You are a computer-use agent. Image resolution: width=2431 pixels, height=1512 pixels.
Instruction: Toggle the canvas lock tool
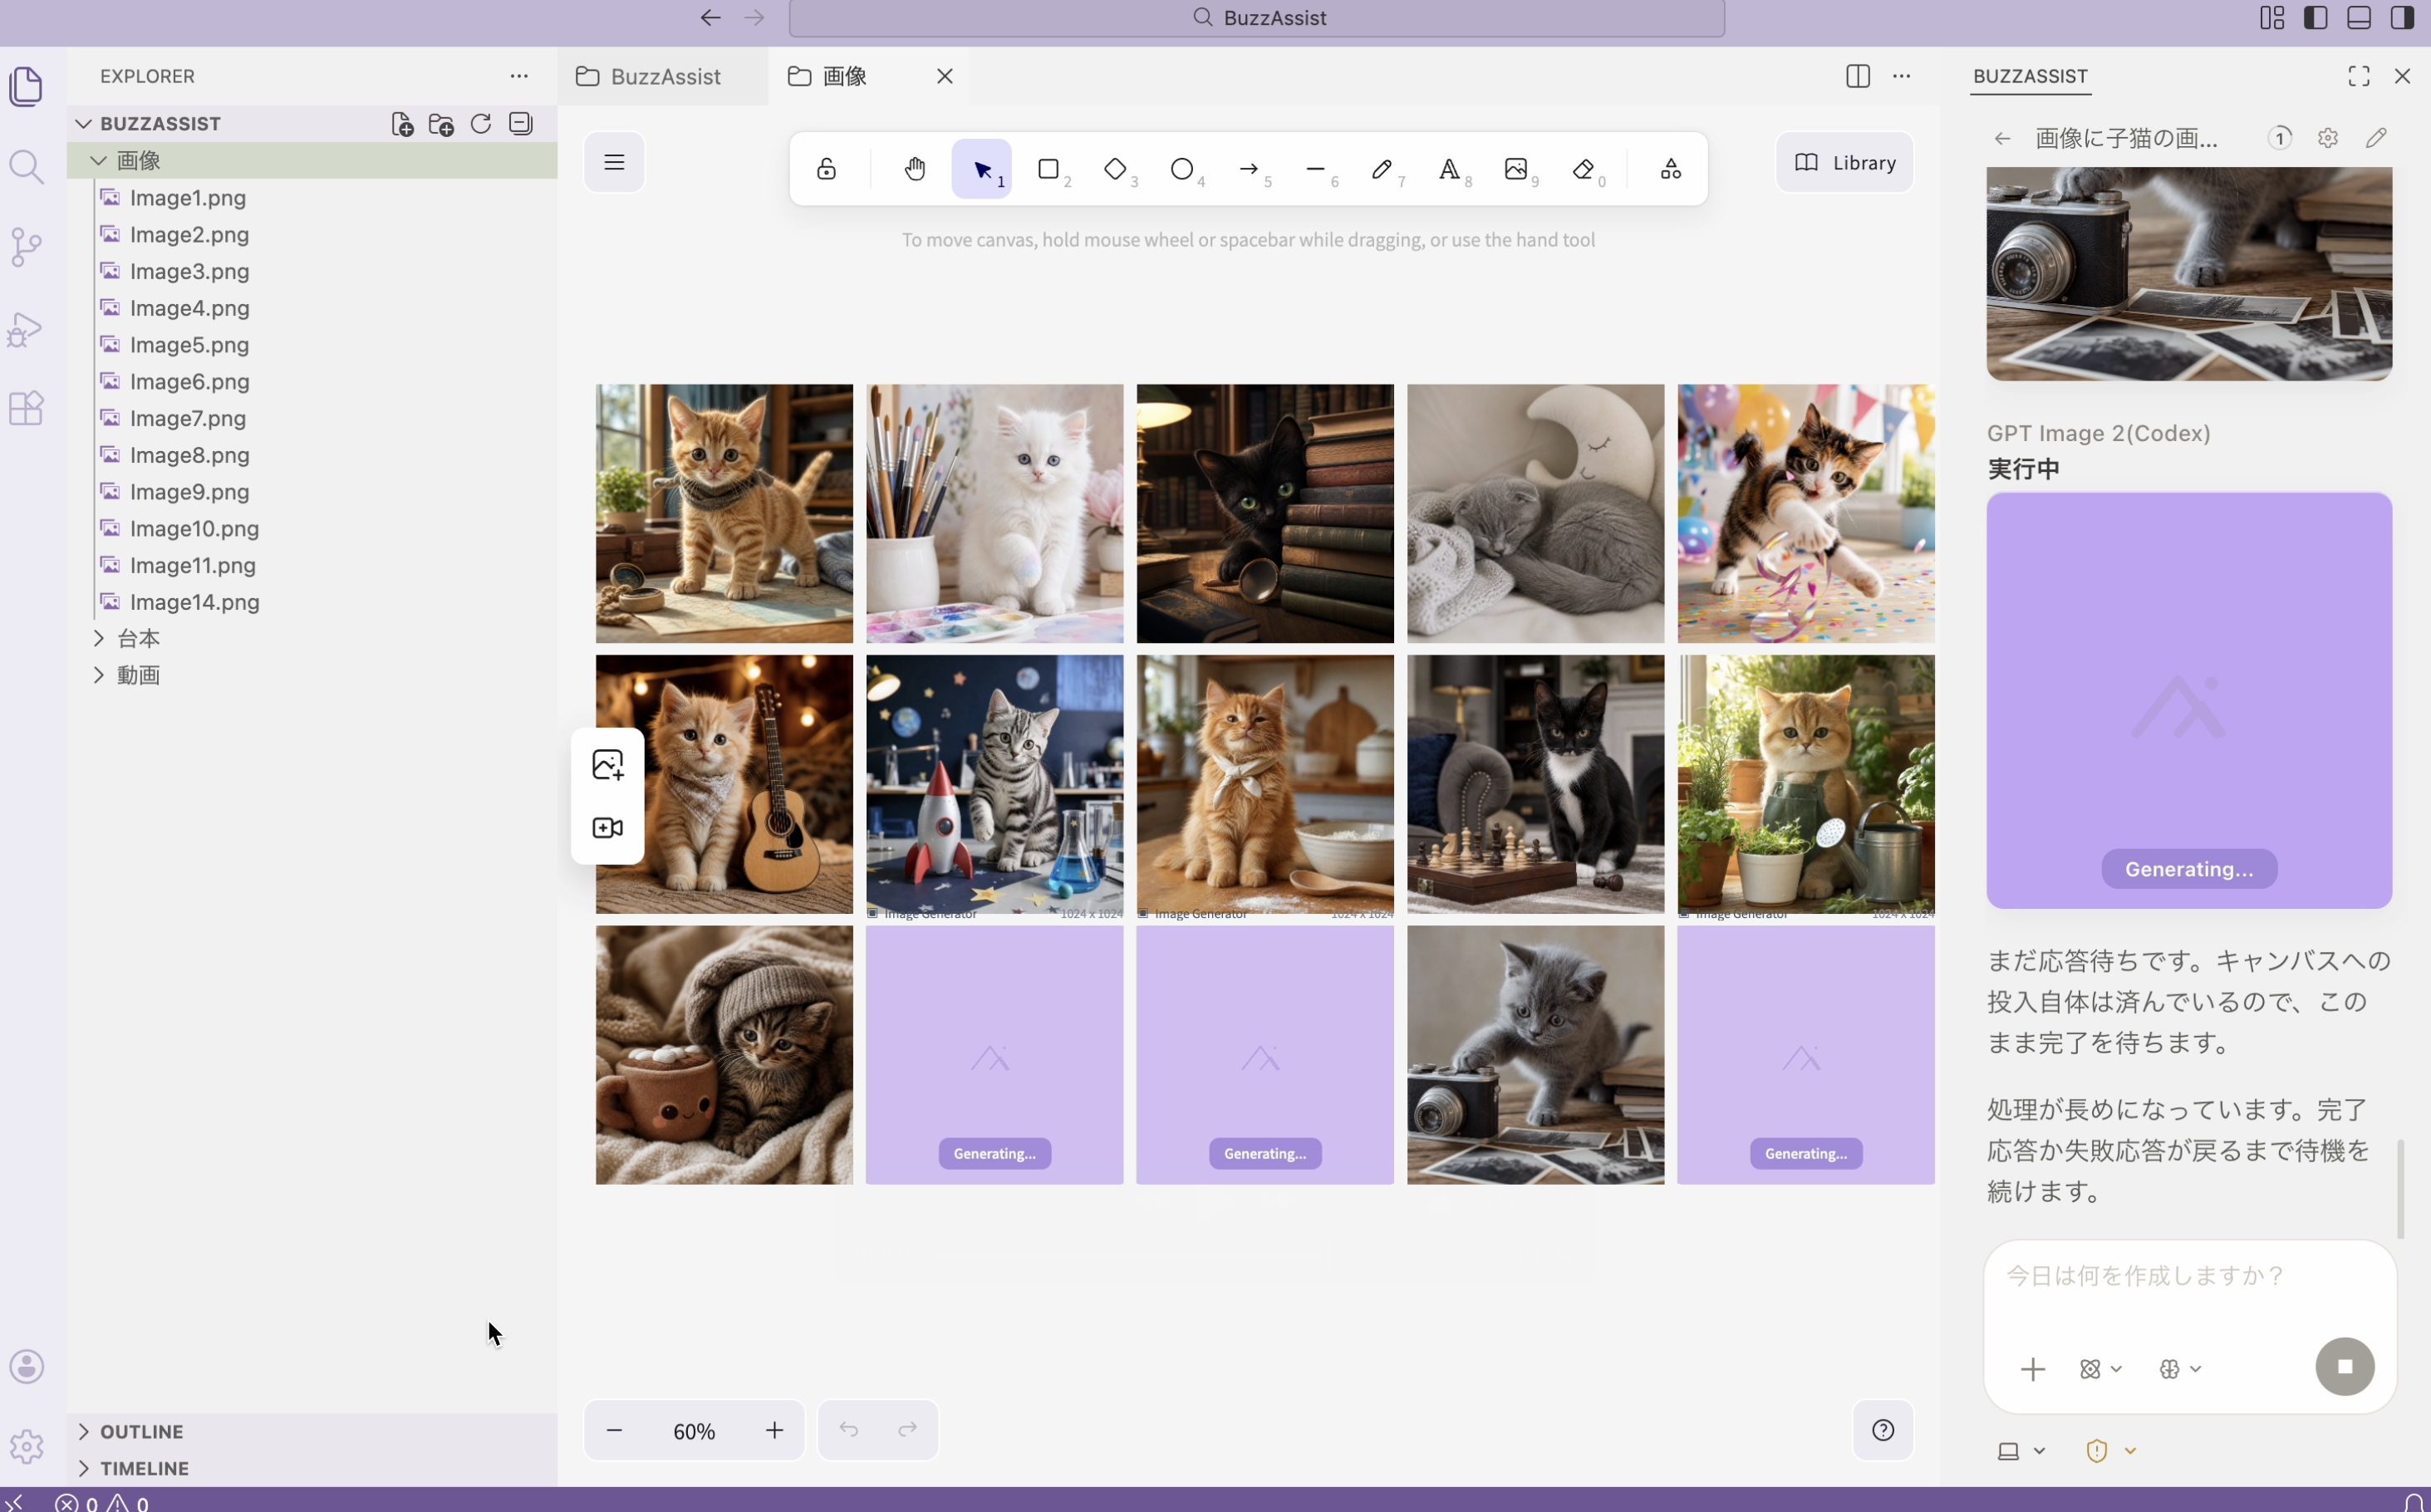tap(826, 169)
